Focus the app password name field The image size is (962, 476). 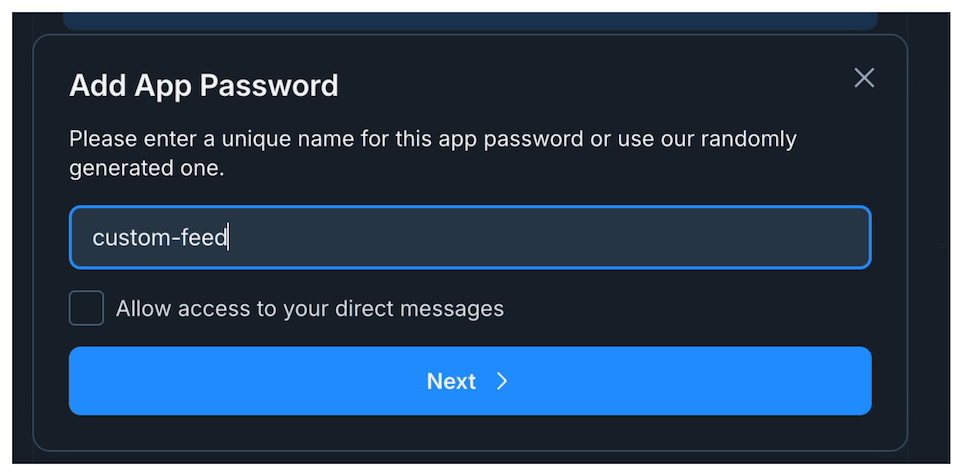470,238
